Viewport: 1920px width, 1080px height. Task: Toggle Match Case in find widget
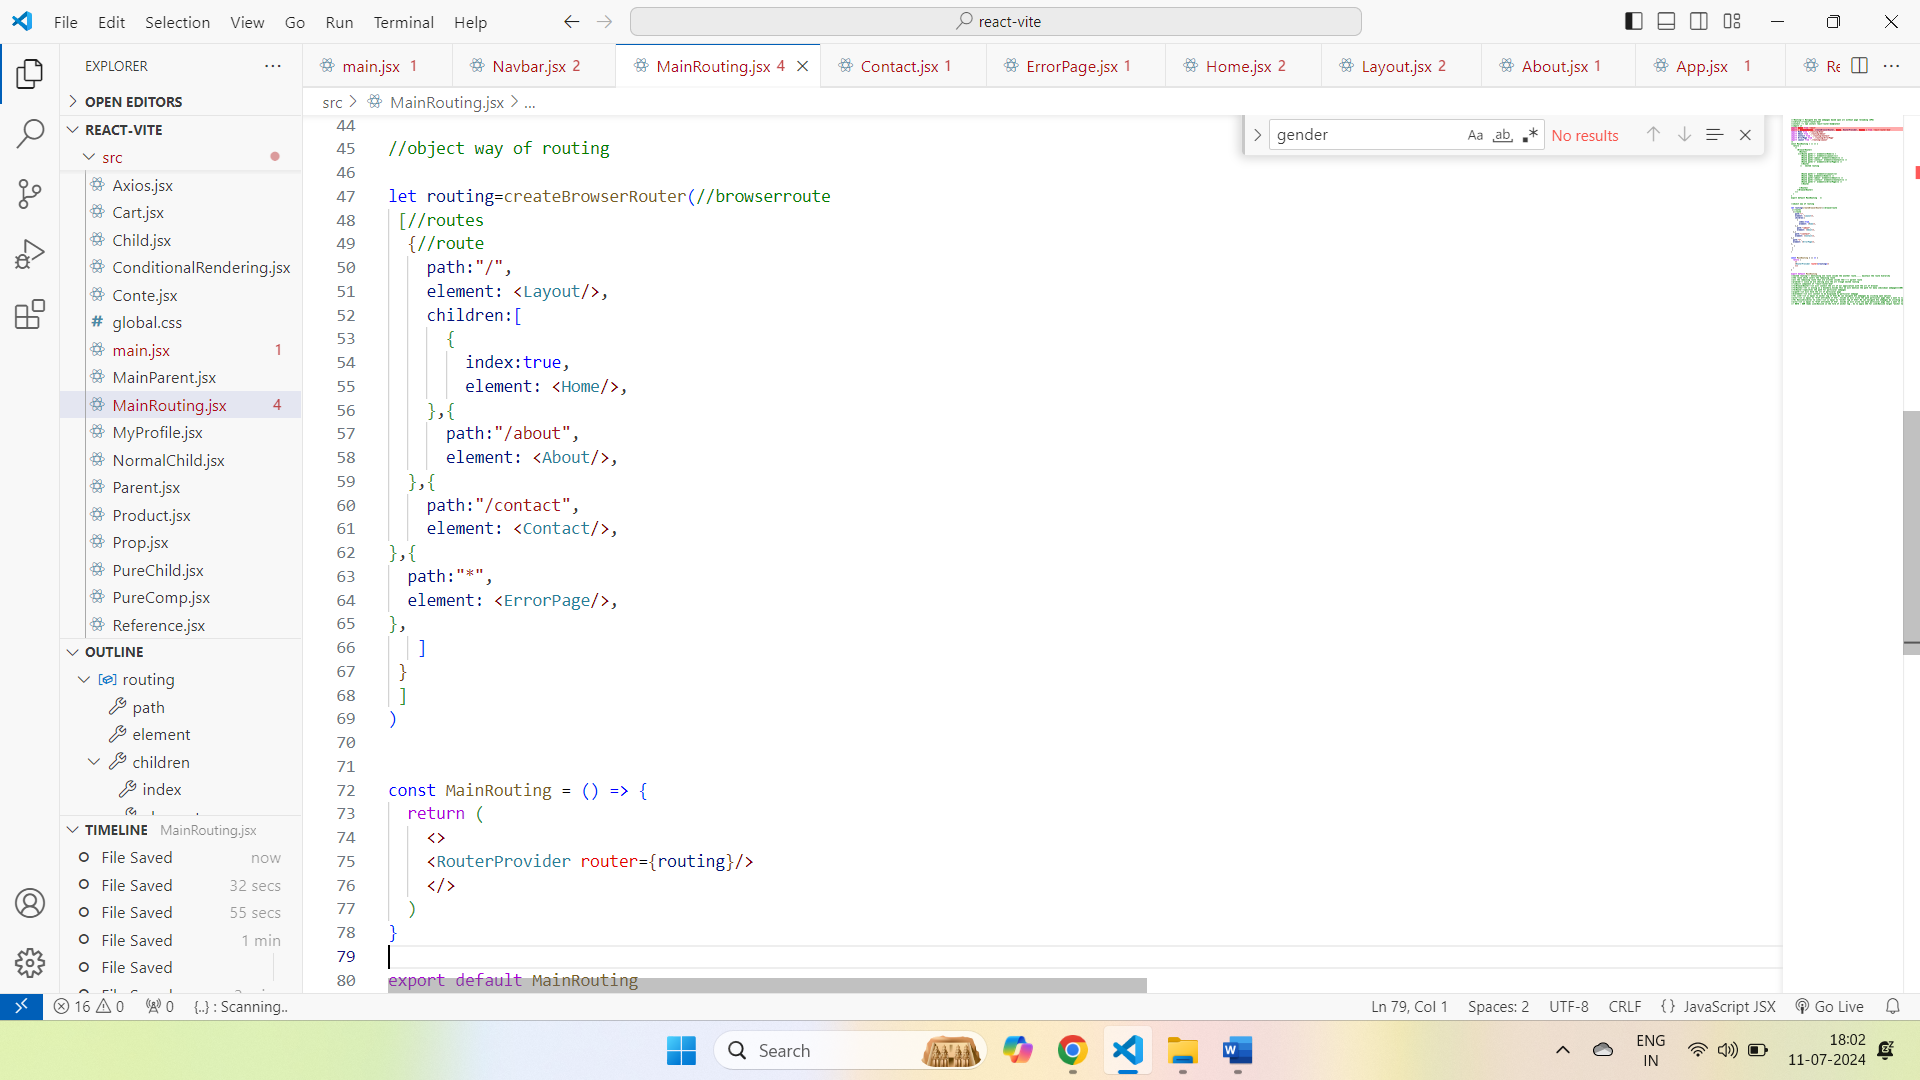[x=1475, y=135]
